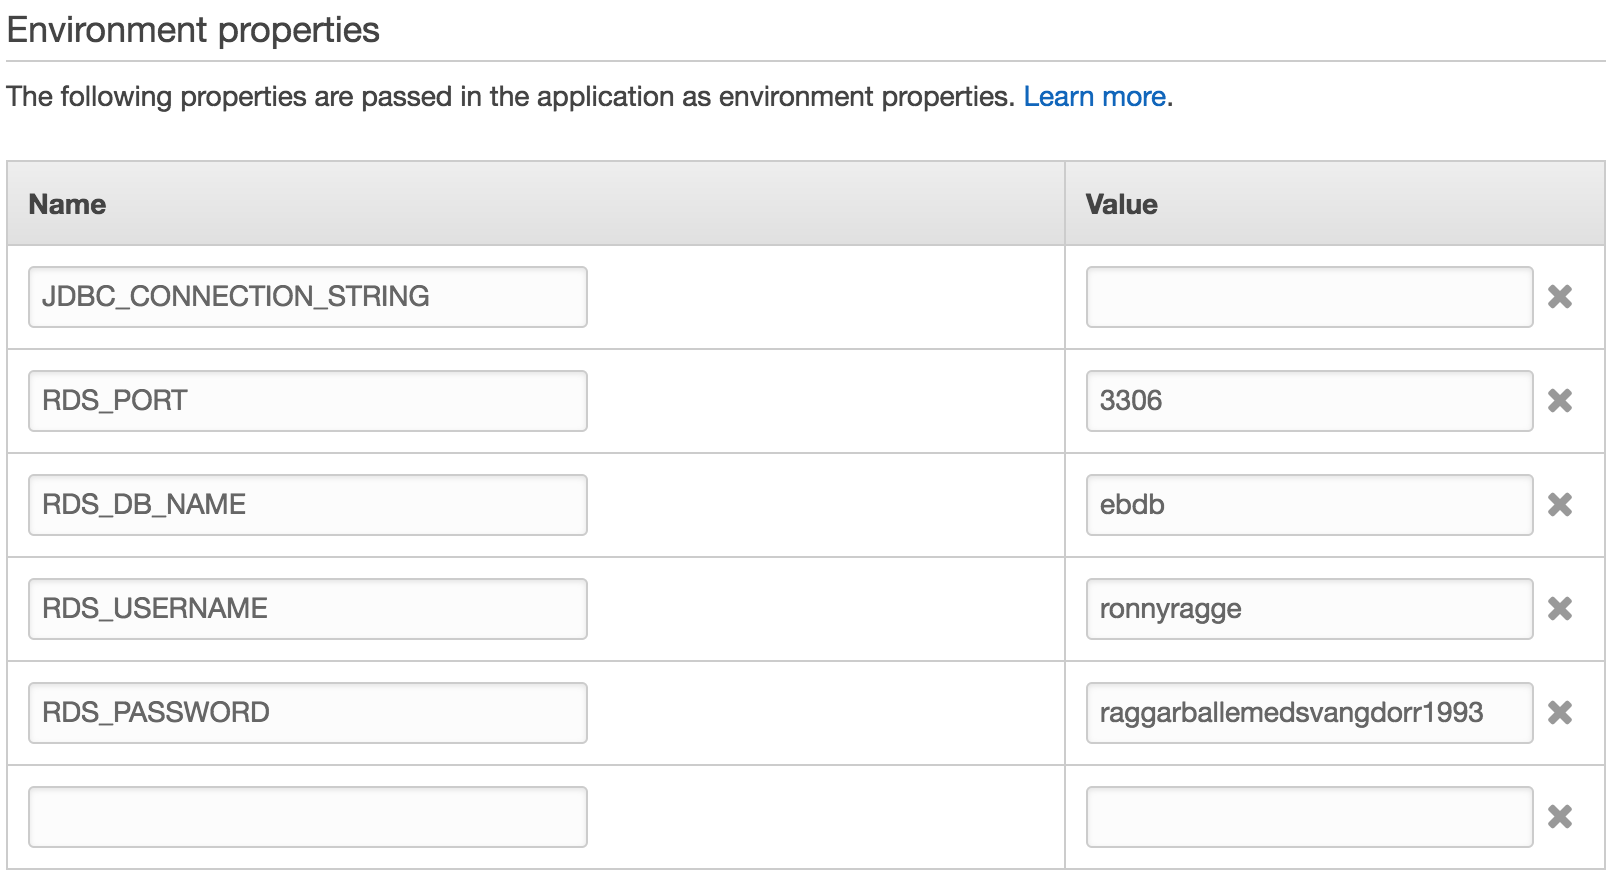The width and height of the screenshot is (1620, 886).
Task: Remove the RDS_PASSWORD property row
Action: click(1560, 713)
